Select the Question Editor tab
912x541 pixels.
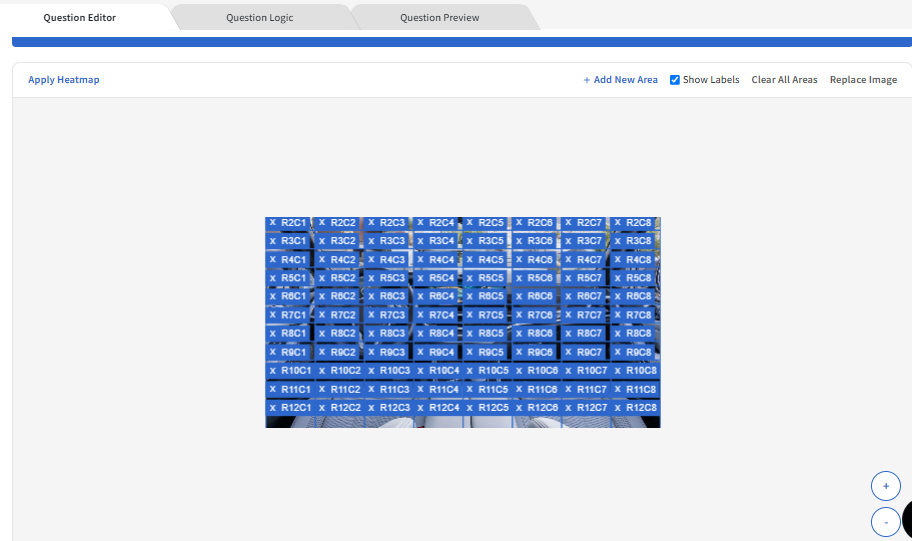(x=80, y=18)
